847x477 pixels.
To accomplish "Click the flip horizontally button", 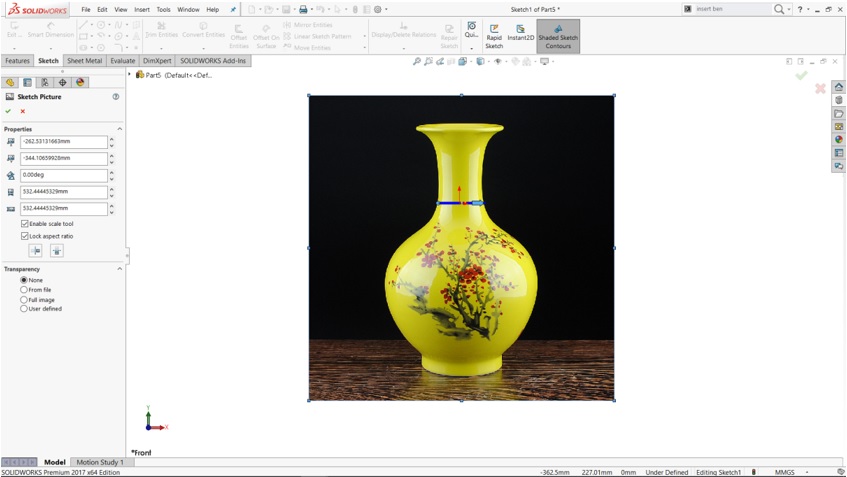I will tap(35, 251).
